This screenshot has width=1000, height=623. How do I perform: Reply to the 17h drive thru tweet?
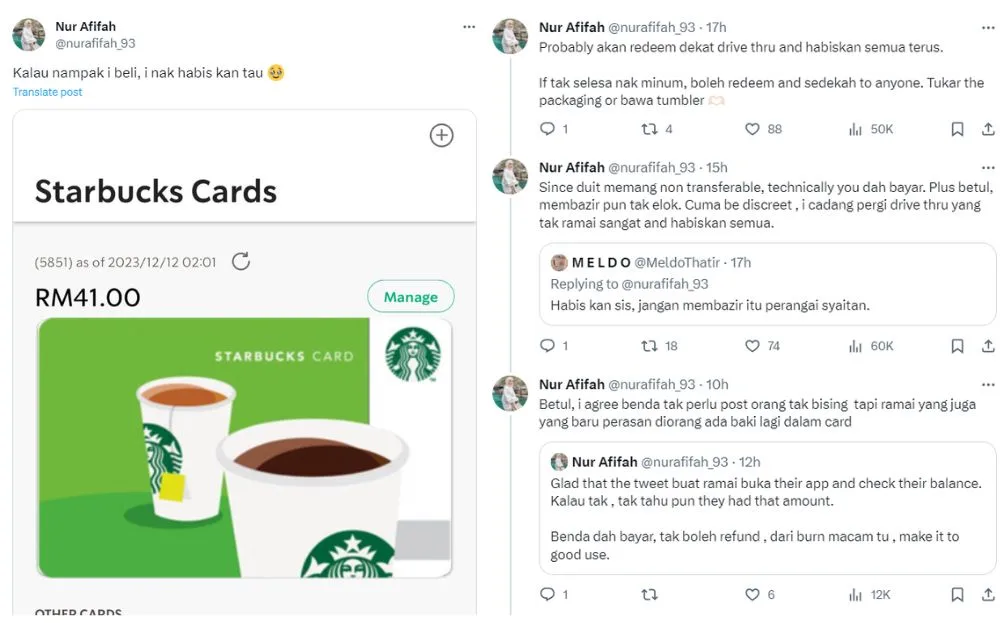[x=547, y=129]
